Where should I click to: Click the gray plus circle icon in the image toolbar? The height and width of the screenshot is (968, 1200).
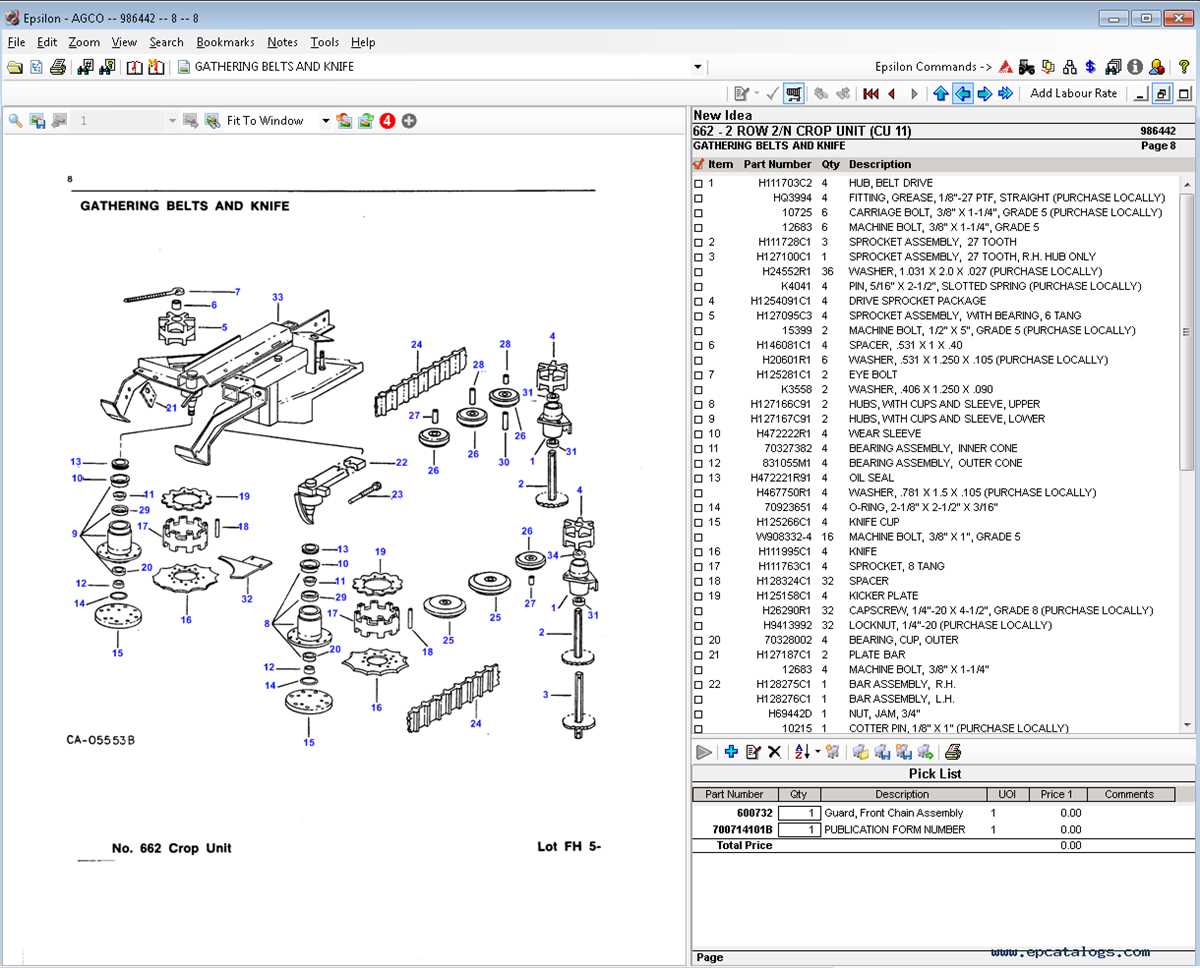[409, 121]
